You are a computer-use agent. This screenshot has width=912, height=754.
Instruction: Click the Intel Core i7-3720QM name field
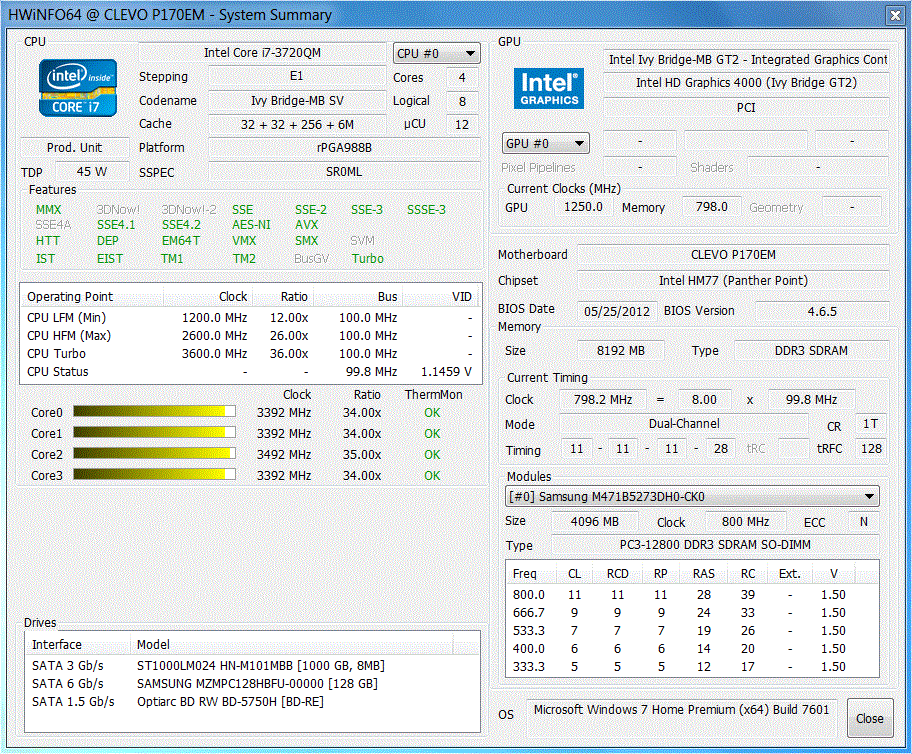click(262, 53)
